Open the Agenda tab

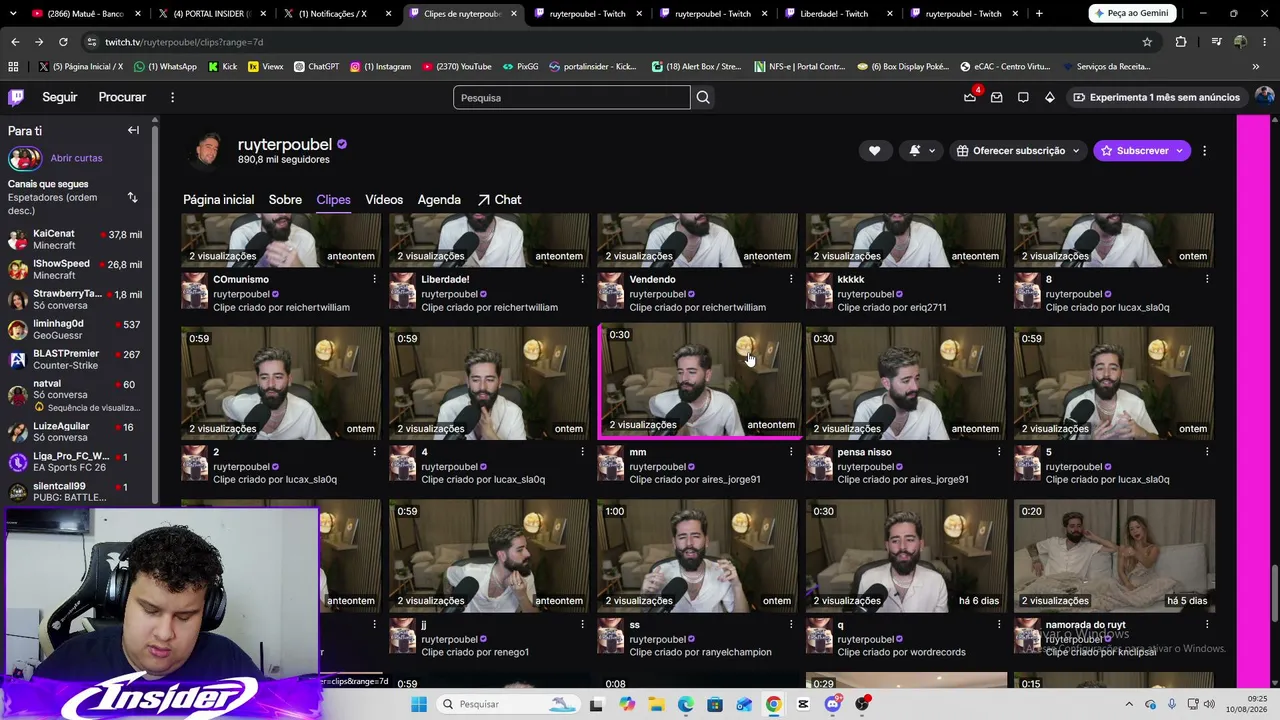click(439, 200)
